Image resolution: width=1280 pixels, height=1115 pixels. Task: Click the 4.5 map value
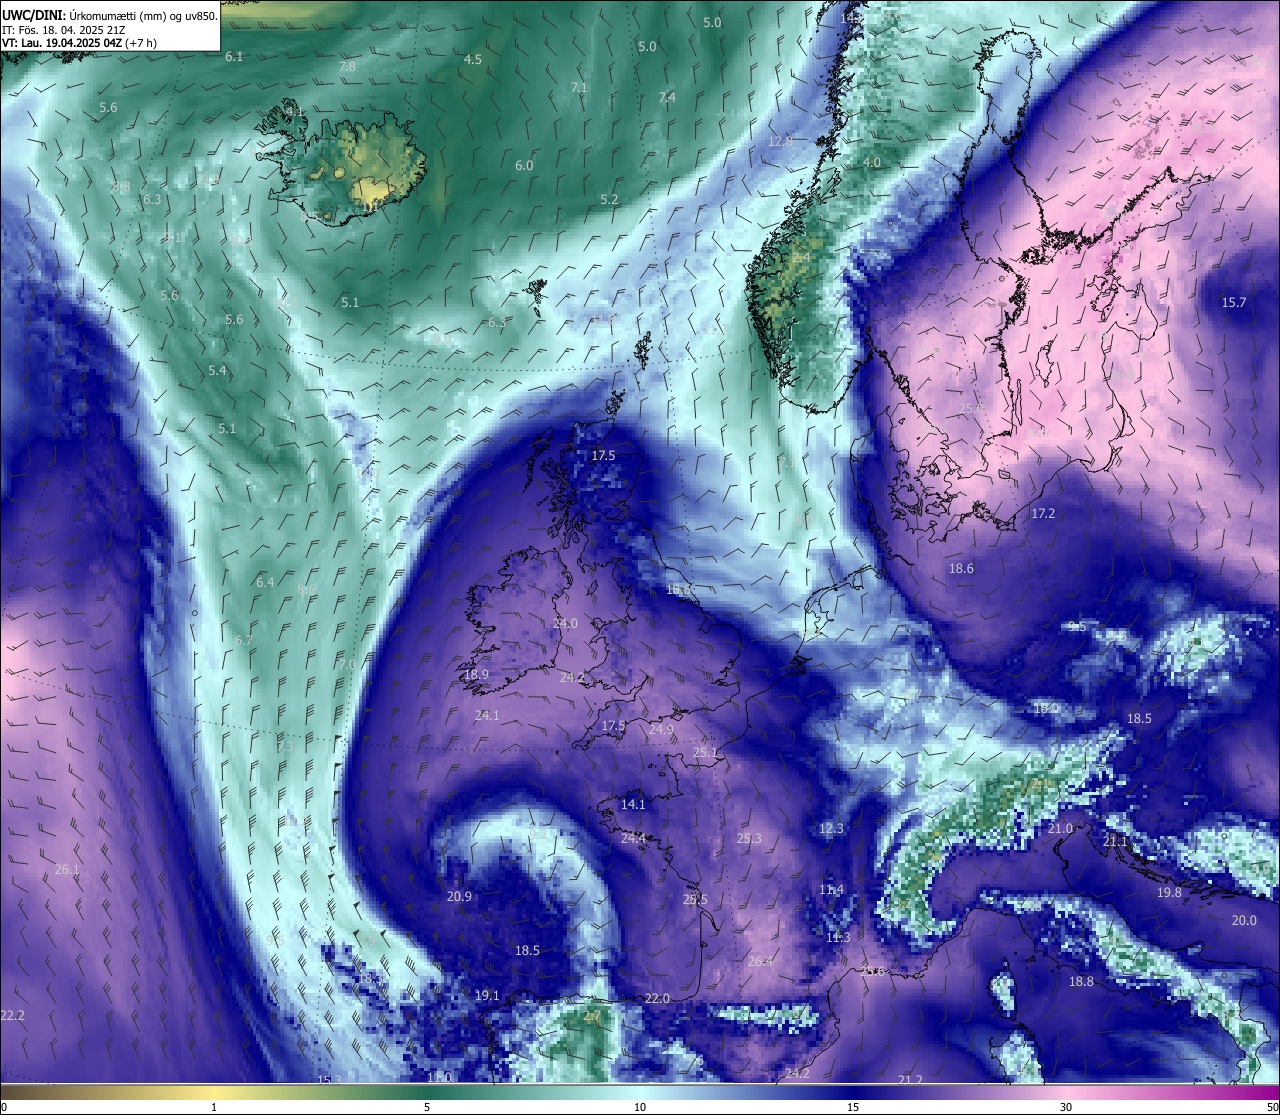tap(472, 59)
